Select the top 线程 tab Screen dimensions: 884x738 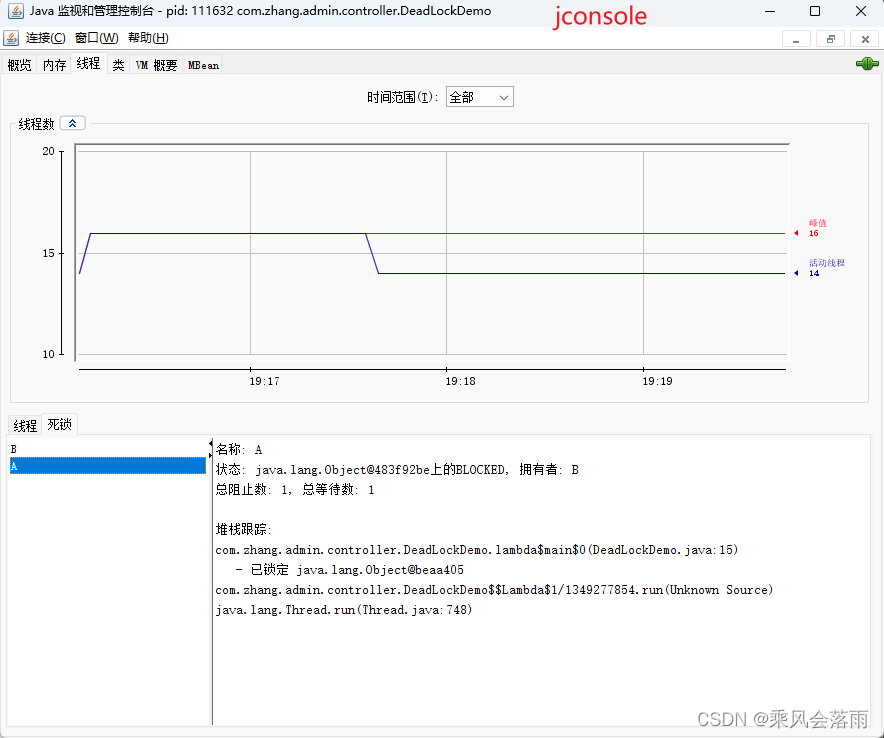[89, 64]
